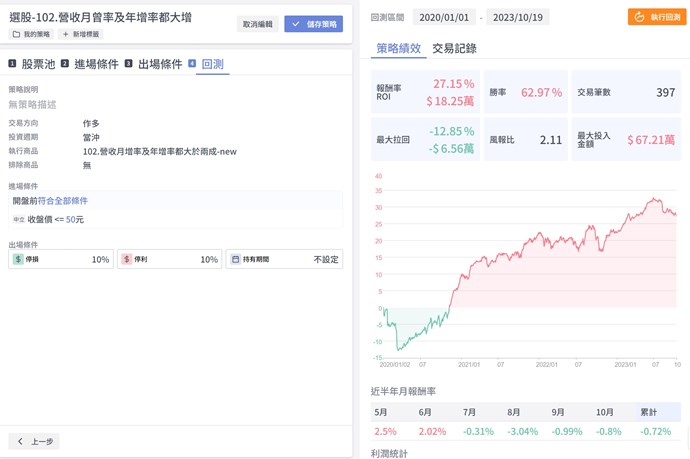The height and width of the screenshot is (459, 690).
Task: Click the 持有期間 不設定 field
Action: tap(325, 259)
